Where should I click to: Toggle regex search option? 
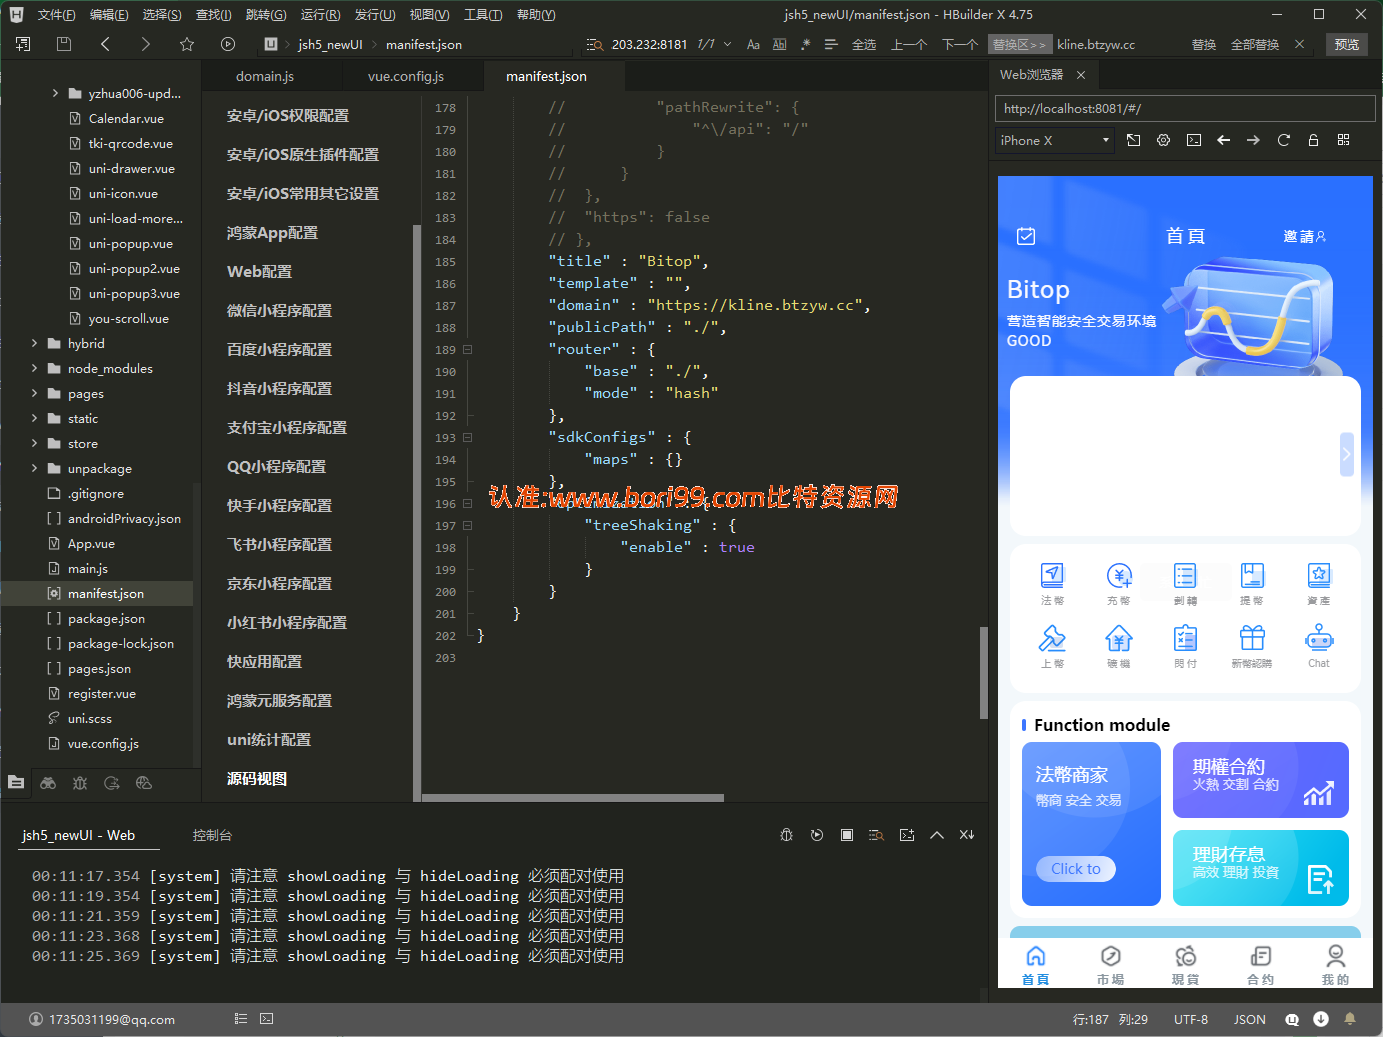click(x=806, y=44)
